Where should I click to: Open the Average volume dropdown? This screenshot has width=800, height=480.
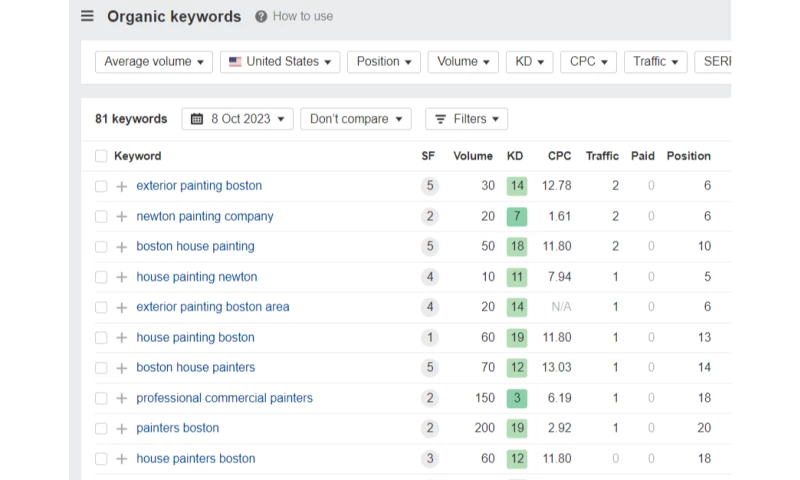click(154, 62)
